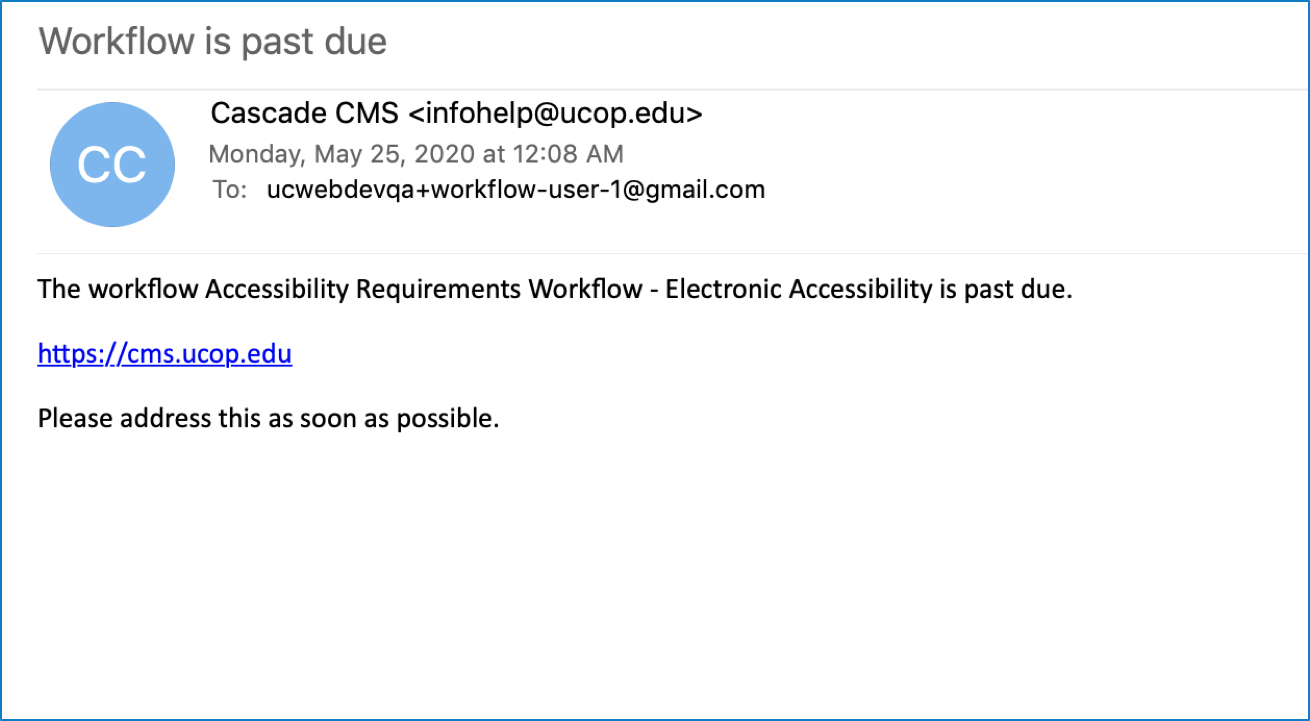The height and width of the screenshot is (721, 1310).
Task: Click the 'To:' recipient label
Action: [230, 189]
